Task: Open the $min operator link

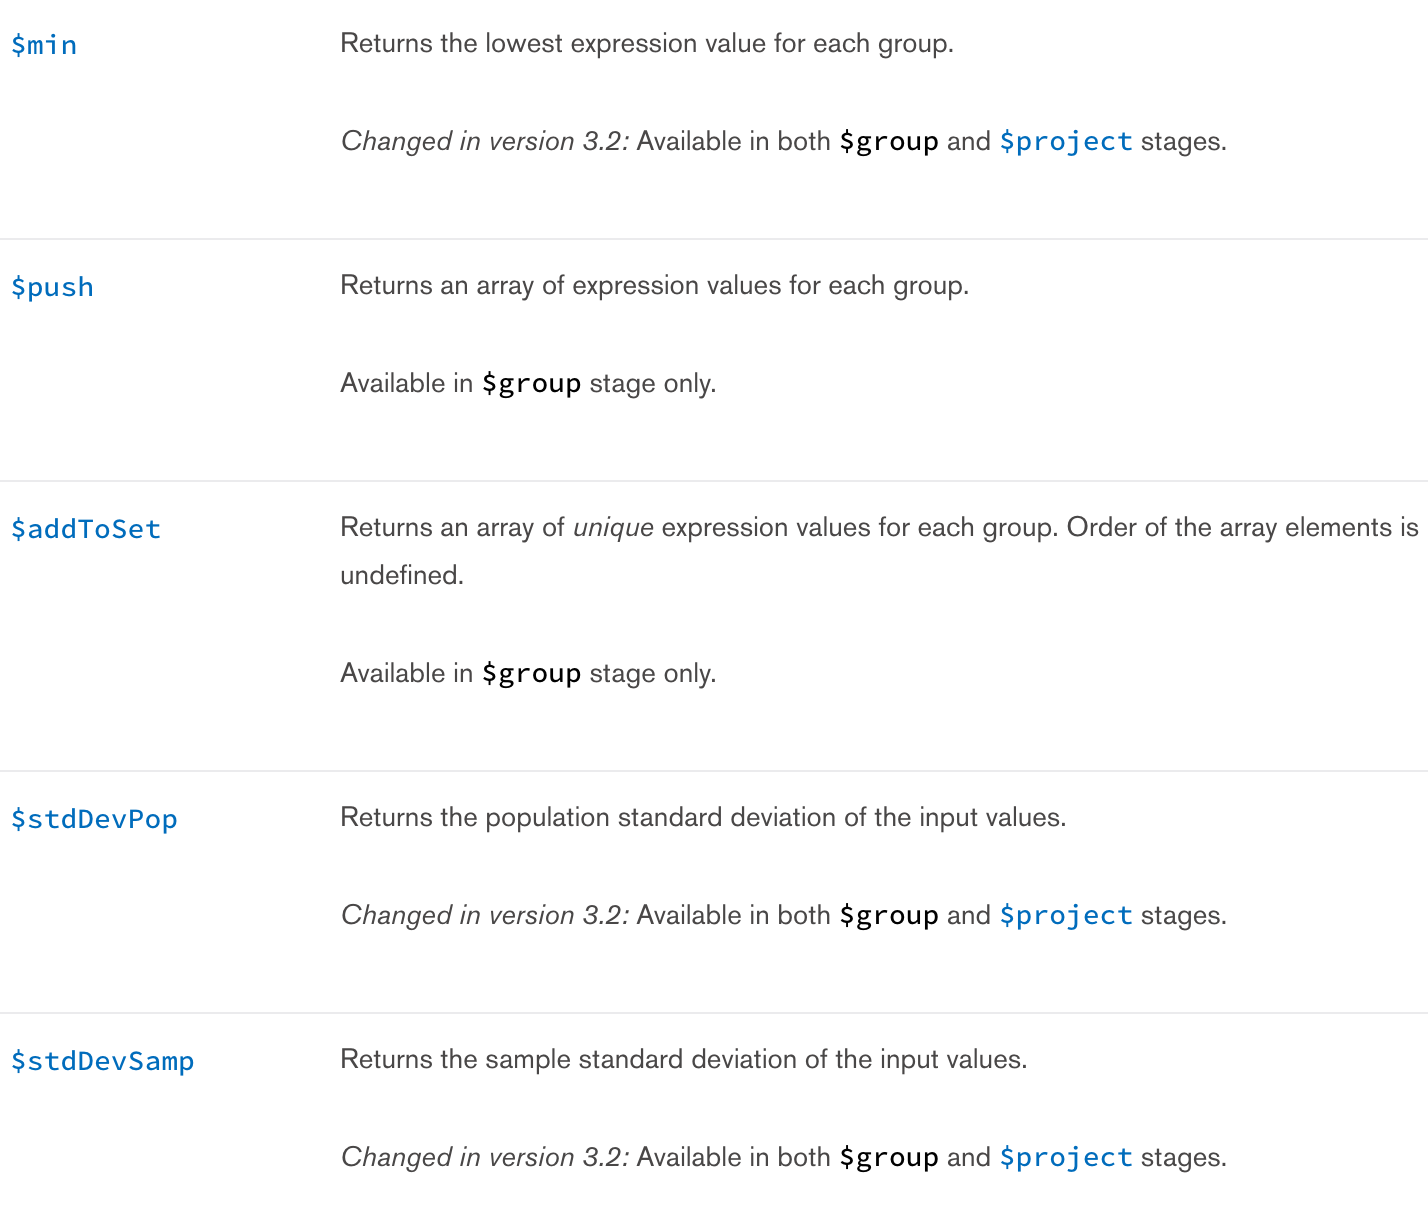Action: 44,45
